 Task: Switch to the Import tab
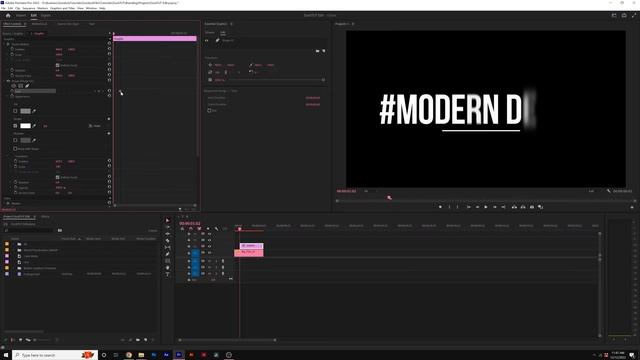coord(21,16)
